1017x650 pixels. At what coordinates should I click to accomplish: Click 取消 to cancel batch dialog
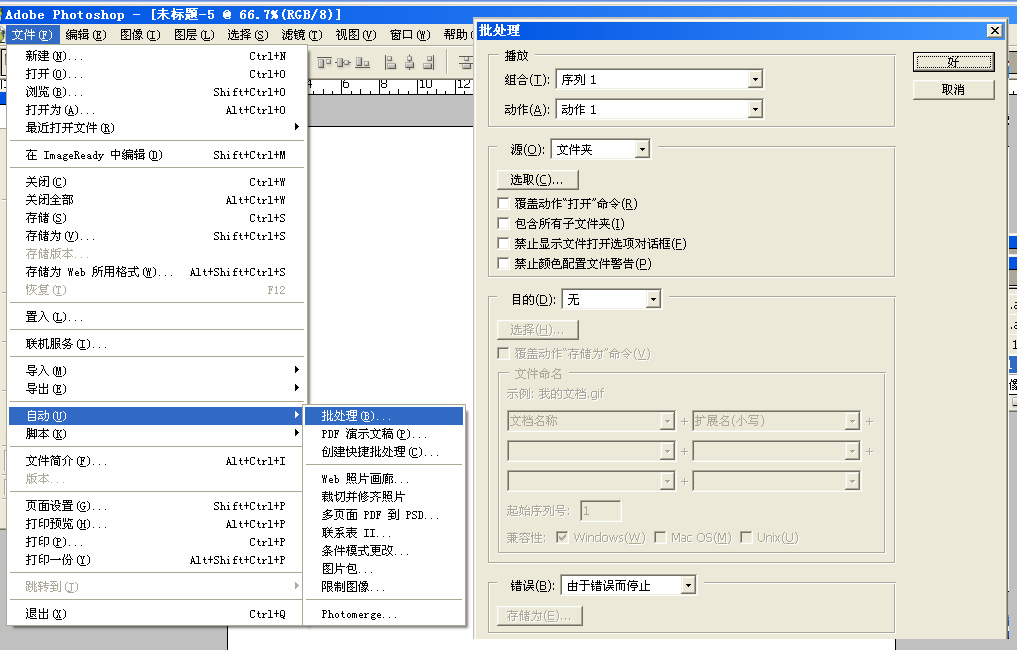tap(953, 90)
